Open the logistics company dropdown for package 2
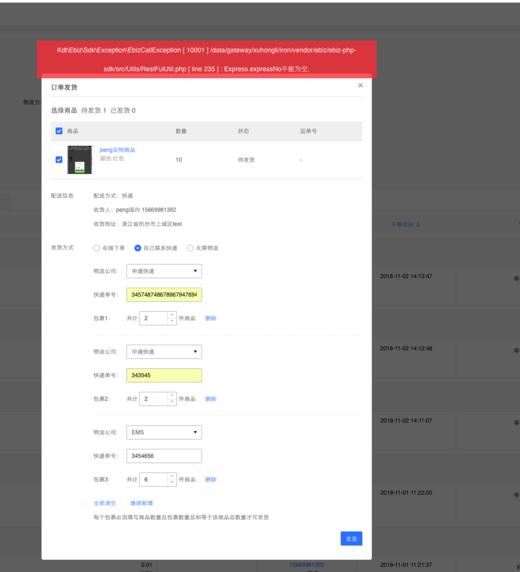The image size is (520, 572). click(164, 352)
